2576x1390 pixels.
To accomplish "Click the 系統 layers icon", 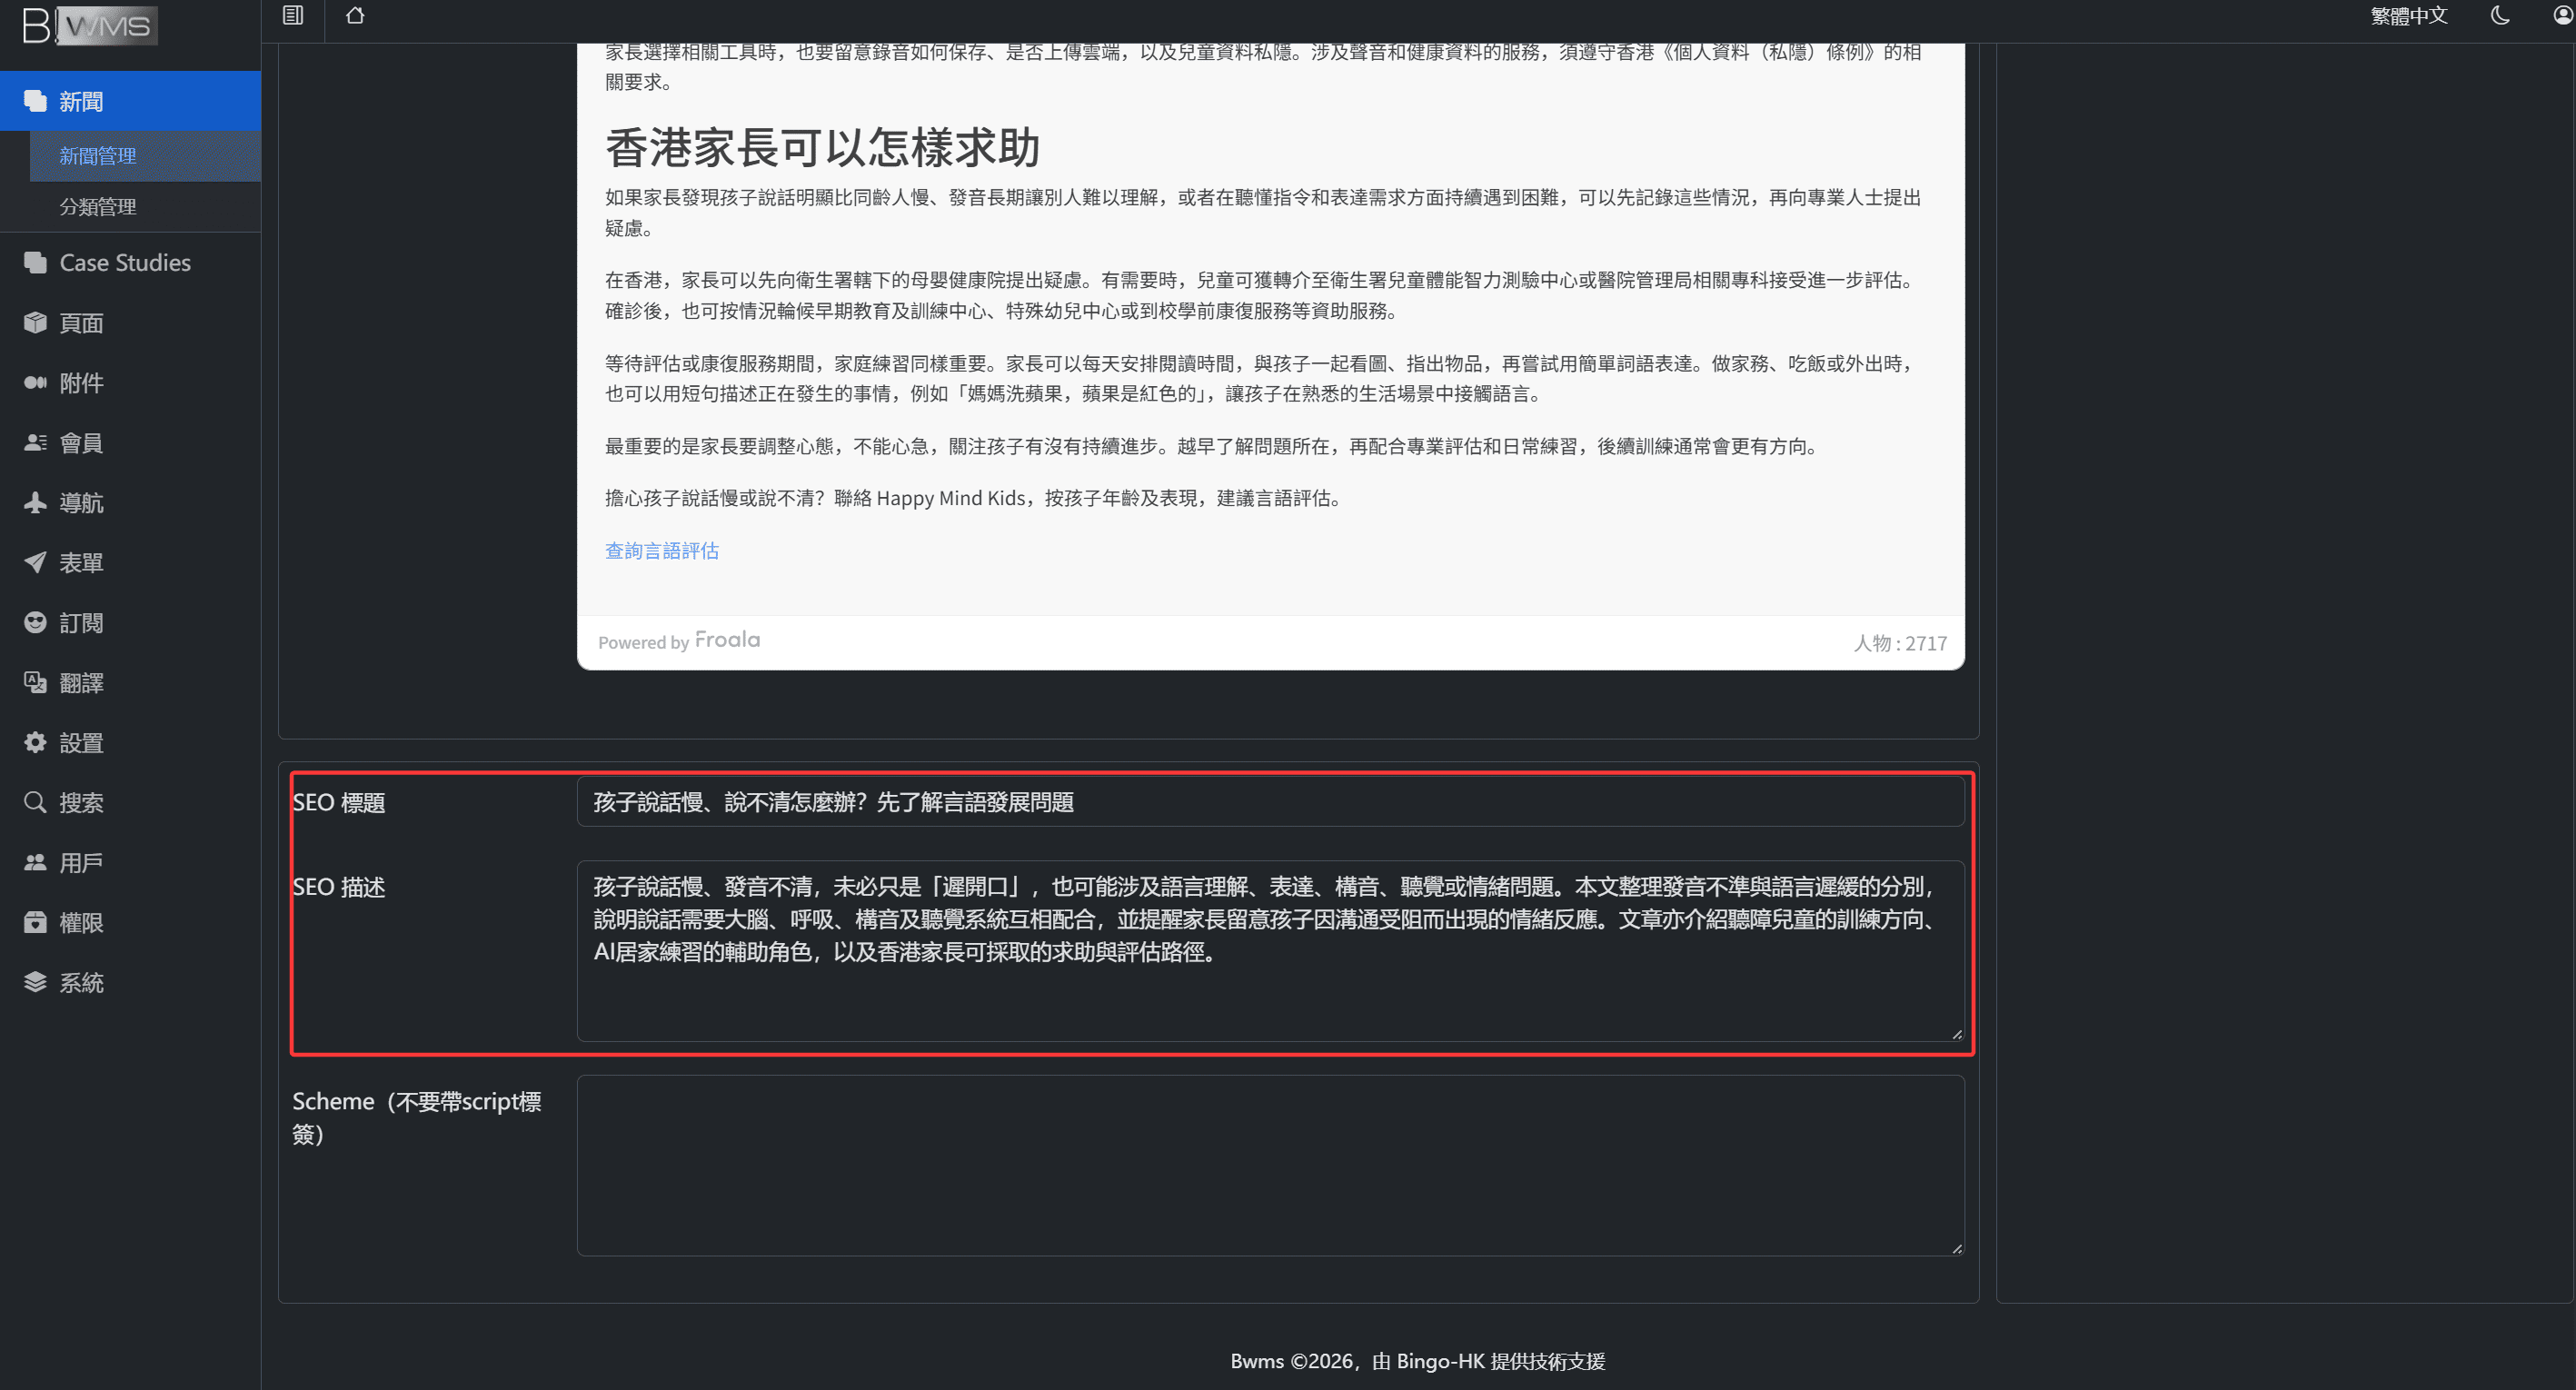I will pyautogui.click(x=35, y=983).
